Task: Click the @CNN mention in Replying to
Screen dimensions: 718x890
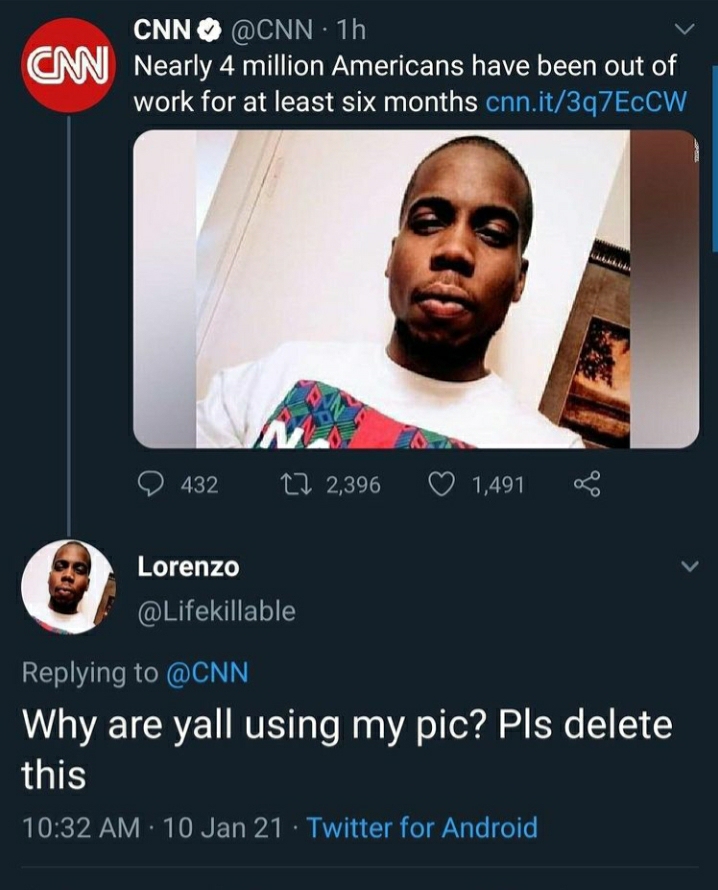Action: tap(204, 673)
